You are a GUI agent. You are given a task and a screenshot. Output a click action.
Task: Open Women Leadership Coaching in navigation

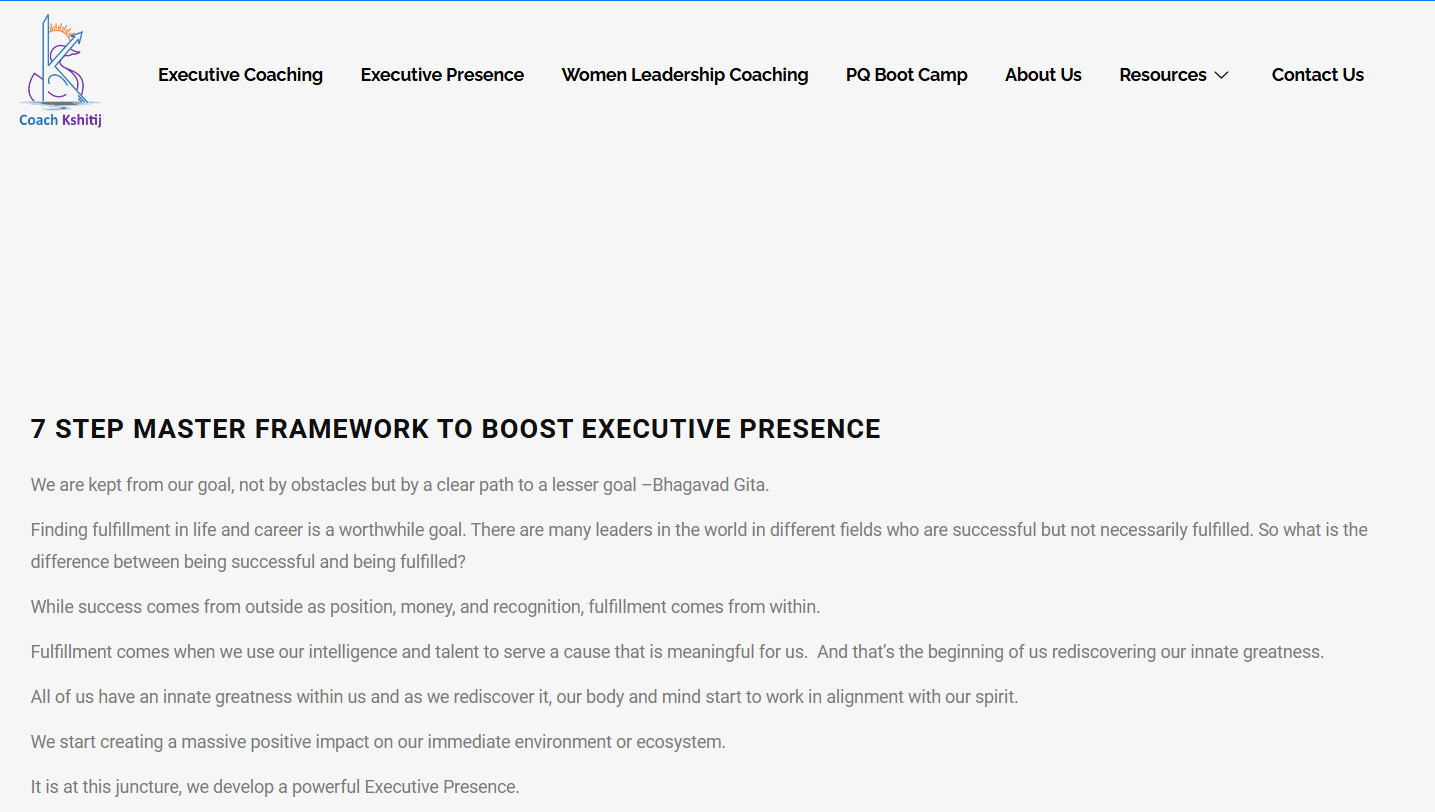coord(685,75)
